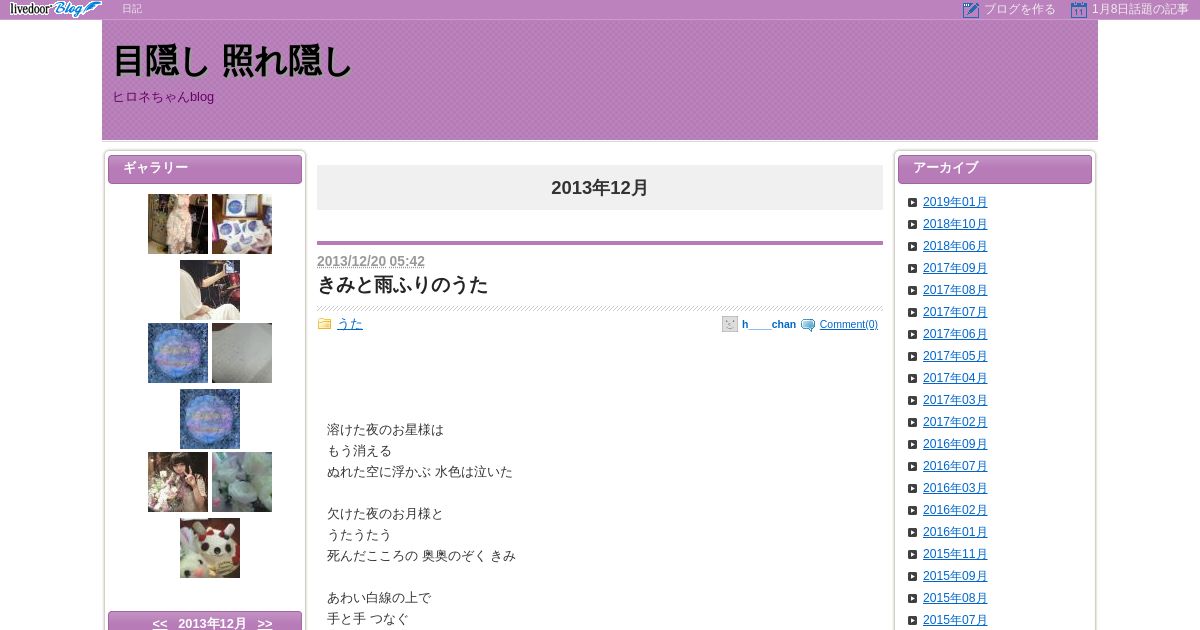Click the post timestamp 2013/12/20 05:42
Screen dimensions: 1200x630
371,261
